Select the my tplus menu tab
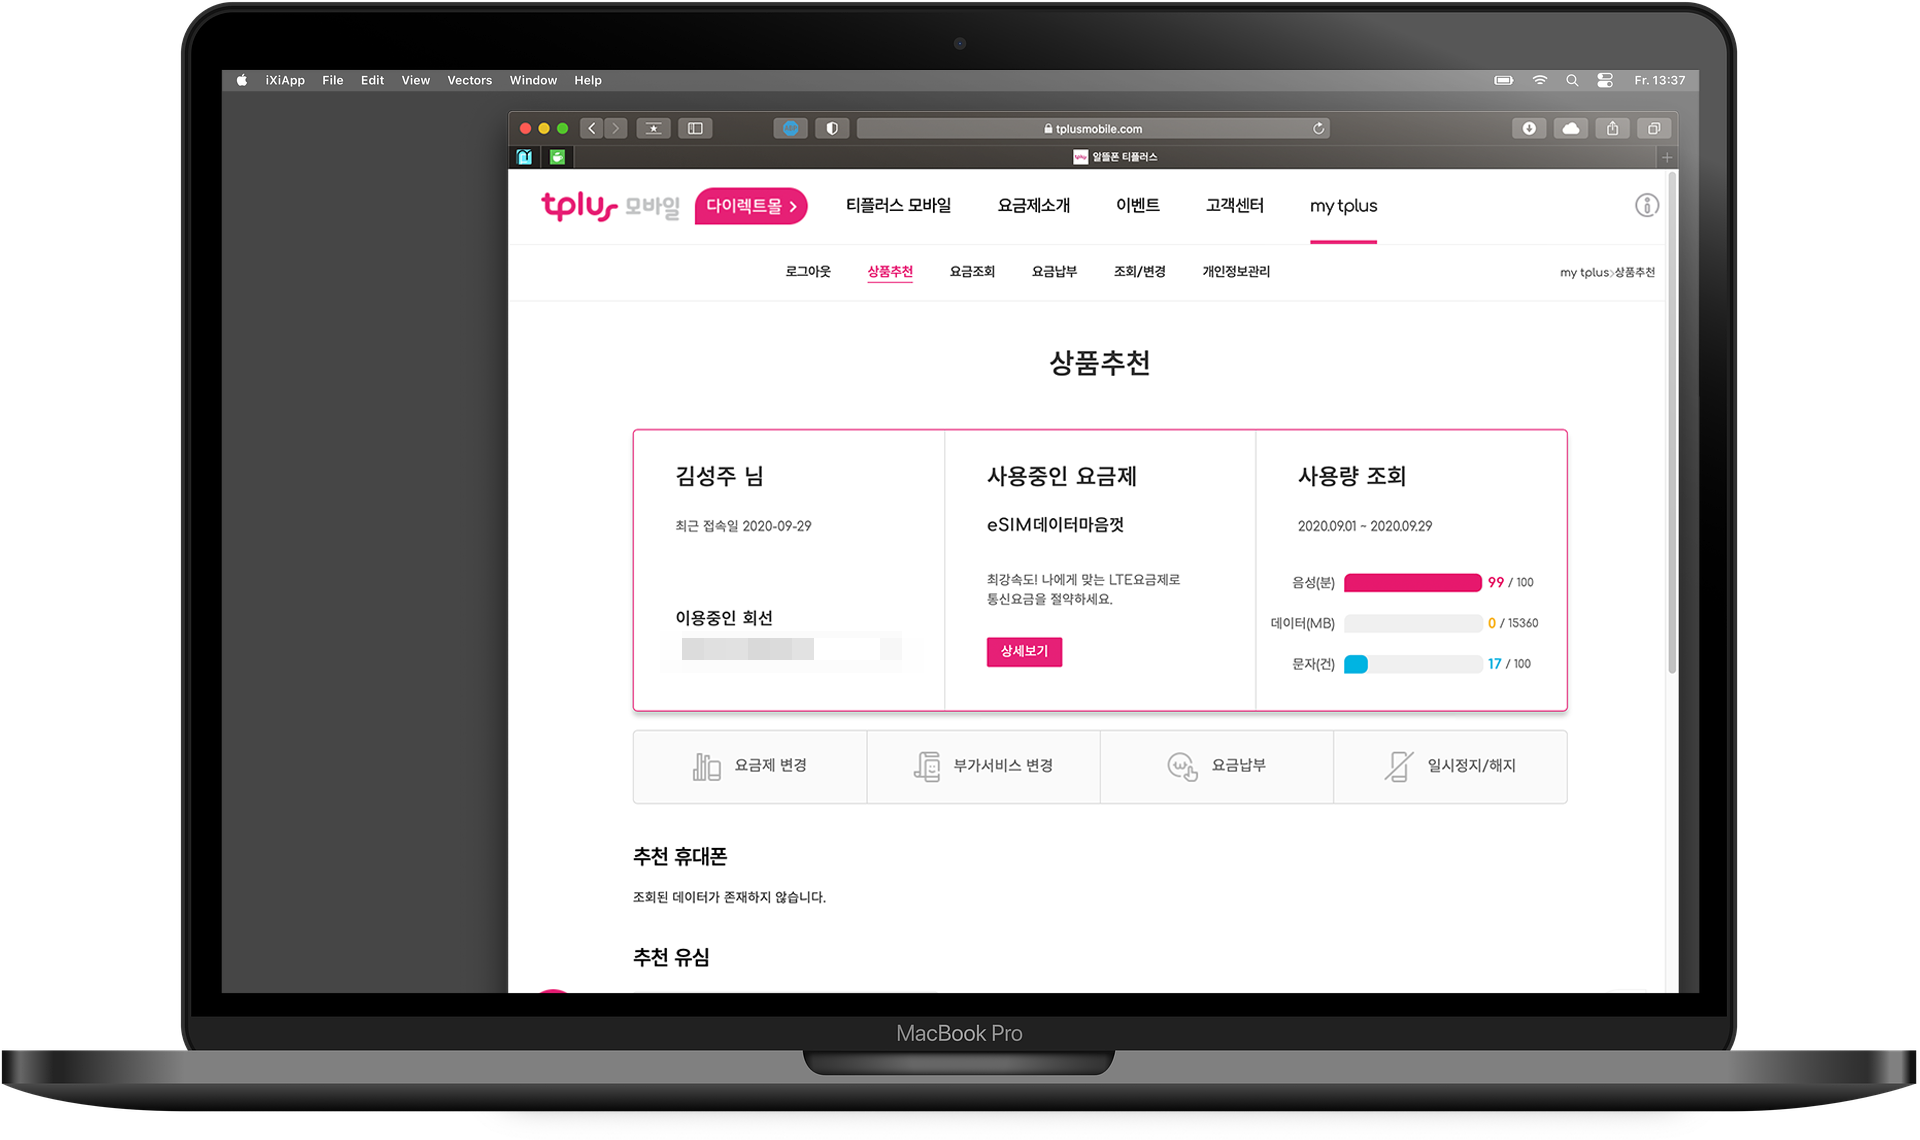This screenshot has height=1140, width=1920. (1343, 206)
